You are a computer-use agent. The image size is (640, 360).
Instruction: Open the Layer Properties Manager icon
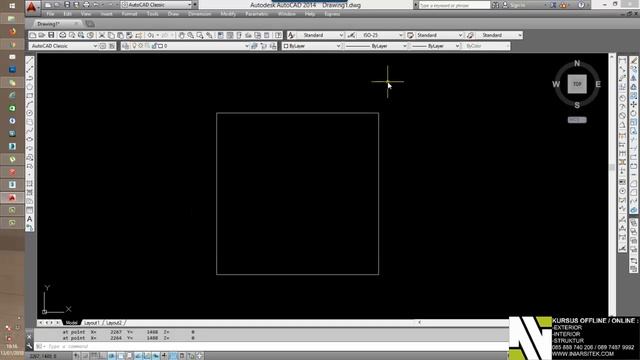(125, 46)
